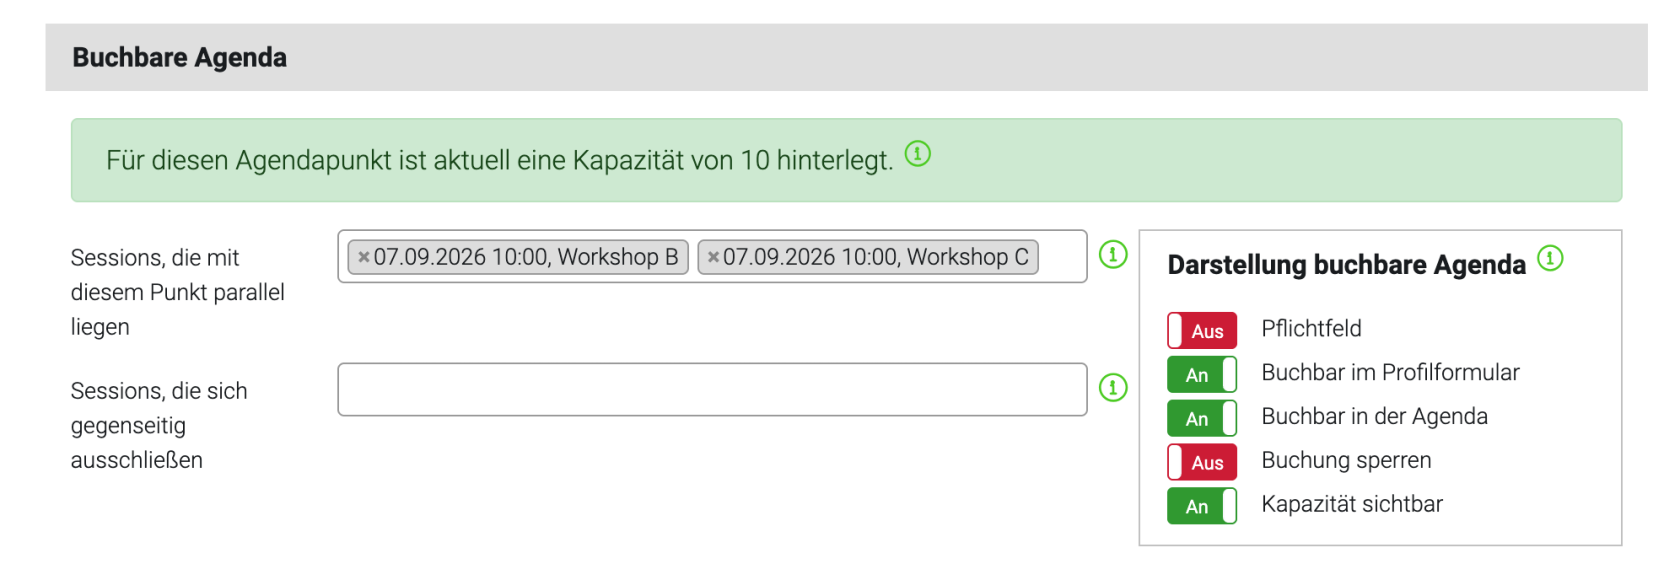
Task: Collapse the Buchbare Agenda section header
Action: coord(846,58)
